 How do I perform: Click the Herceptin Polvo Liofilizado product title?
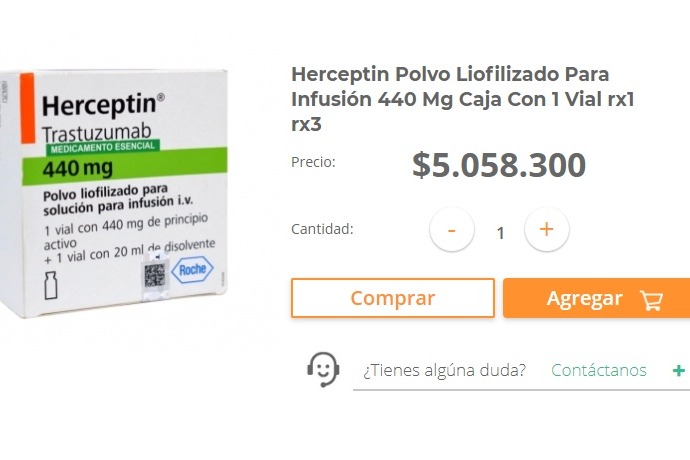point(463,99)
